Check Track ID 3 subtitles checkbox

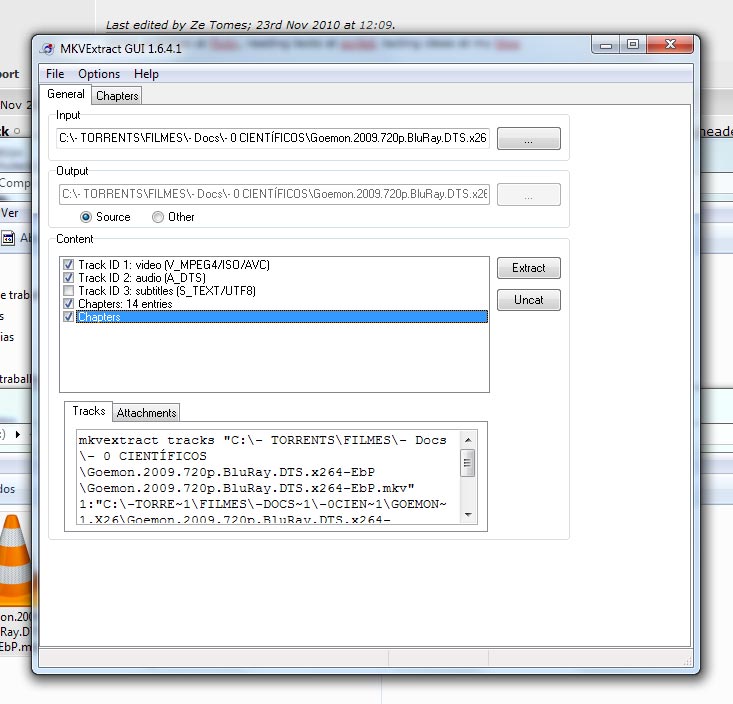[x=68, y=291]
